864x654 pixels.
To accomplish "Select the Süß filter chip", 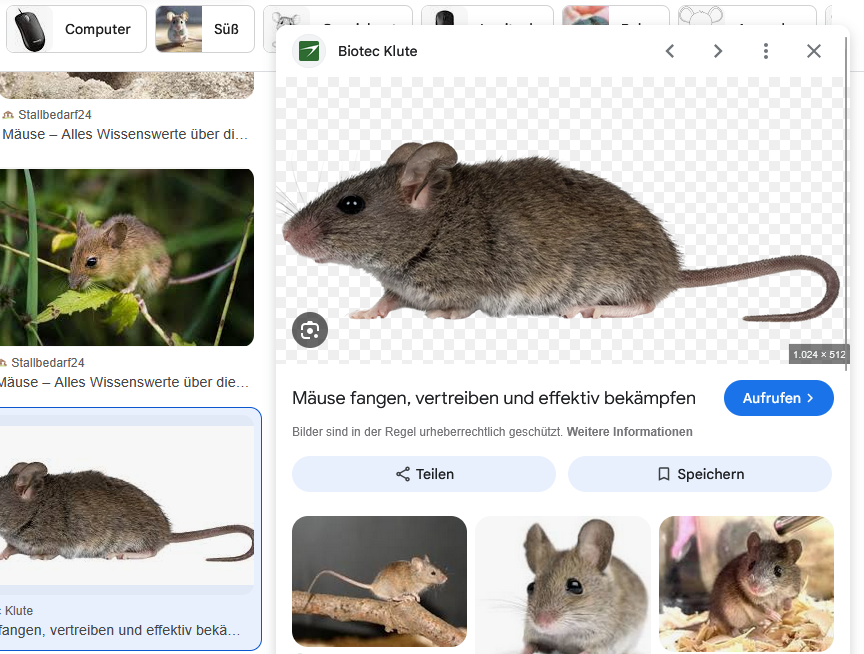I will [205, 29].
